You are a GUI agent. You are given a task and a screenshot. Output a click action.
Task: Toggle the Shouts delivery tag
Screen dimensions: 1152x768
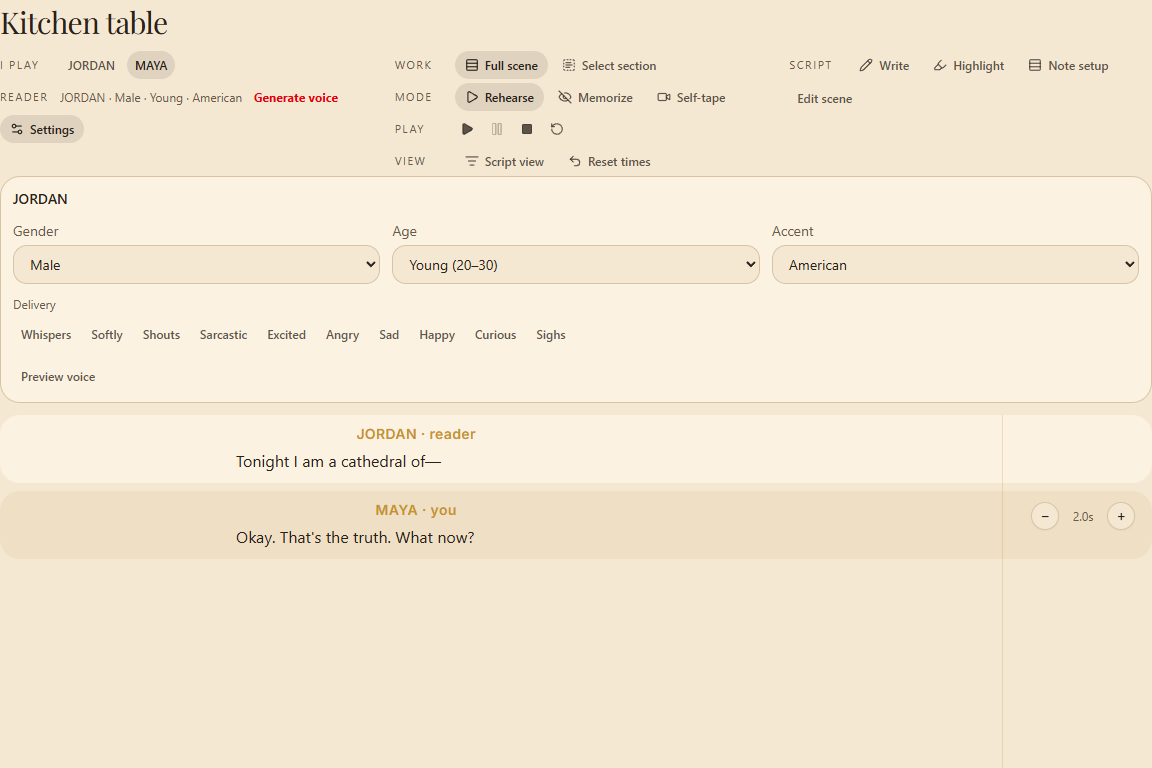click(162, 335)
